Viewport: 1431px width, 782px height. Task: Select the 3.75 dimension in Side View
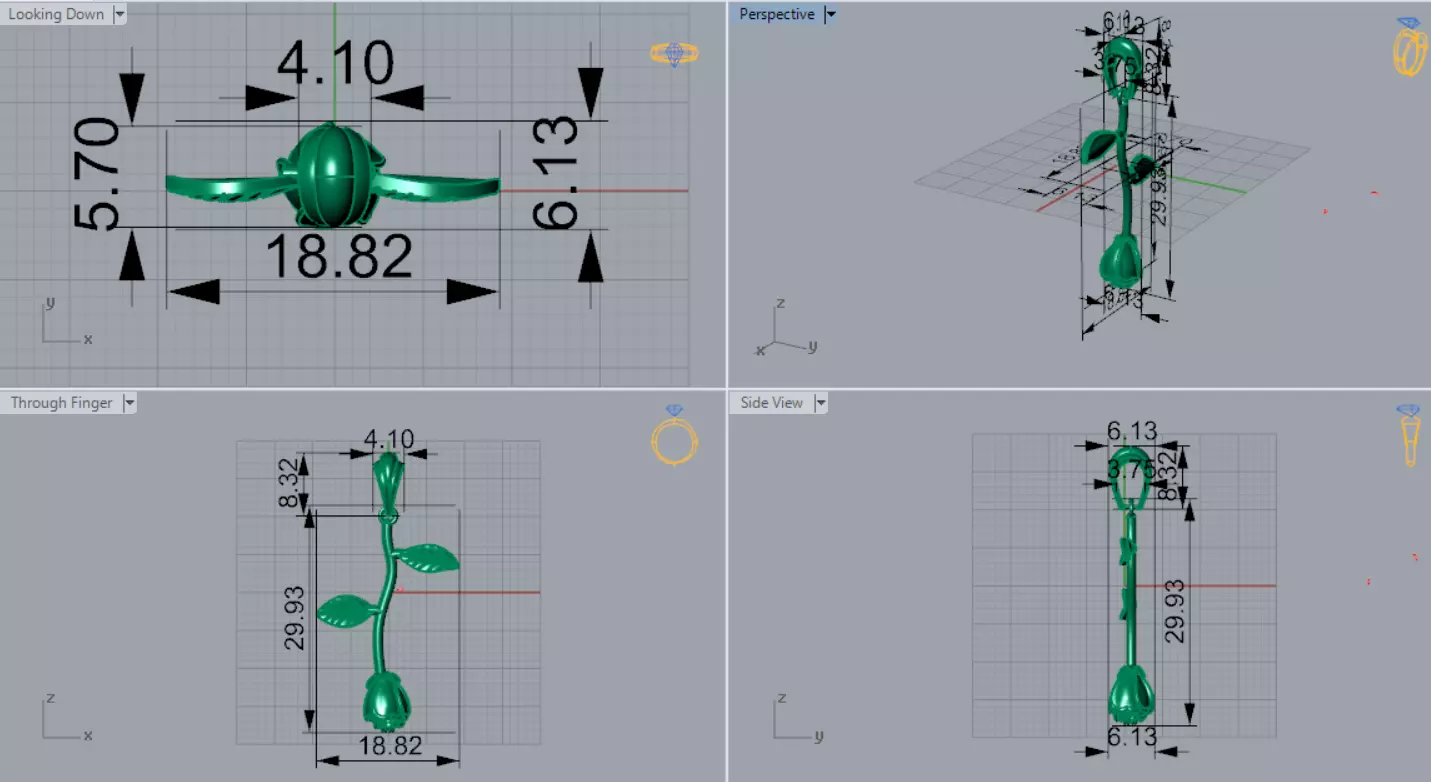1131,468
